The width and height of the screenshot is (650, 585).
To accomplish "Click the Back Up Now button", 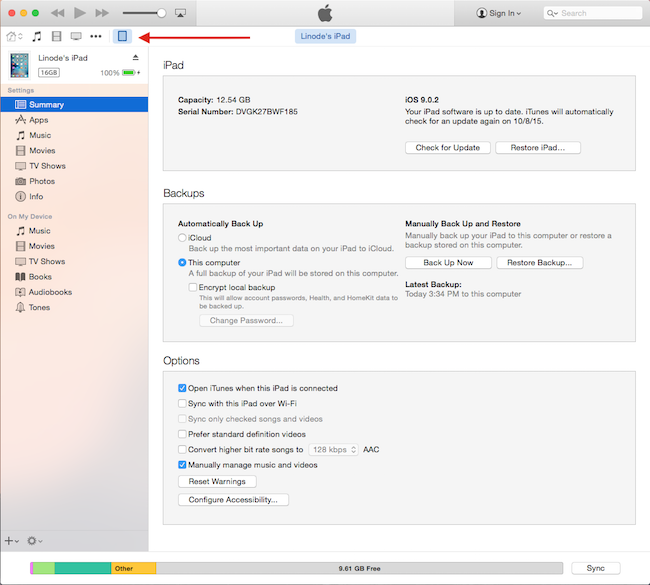I will pyautogui.click(x=448, y=263).
